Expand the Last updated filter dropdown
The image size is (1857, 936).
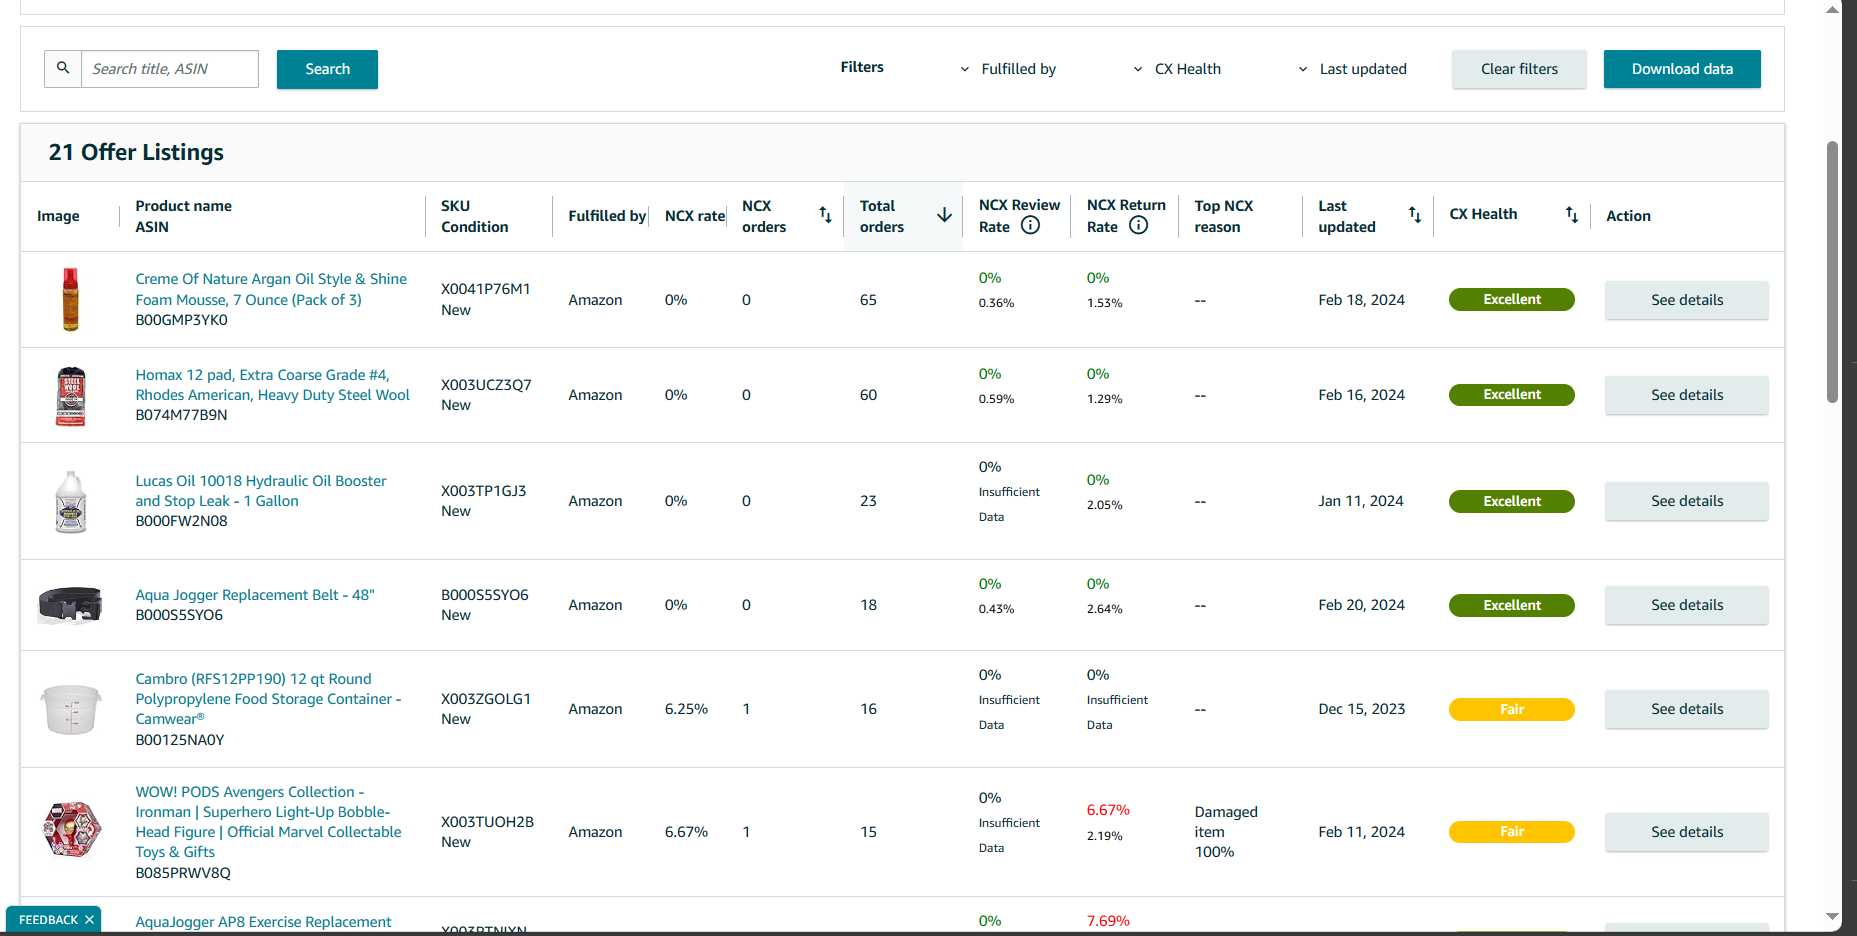pyautogui.click(x=1352, y=69)
